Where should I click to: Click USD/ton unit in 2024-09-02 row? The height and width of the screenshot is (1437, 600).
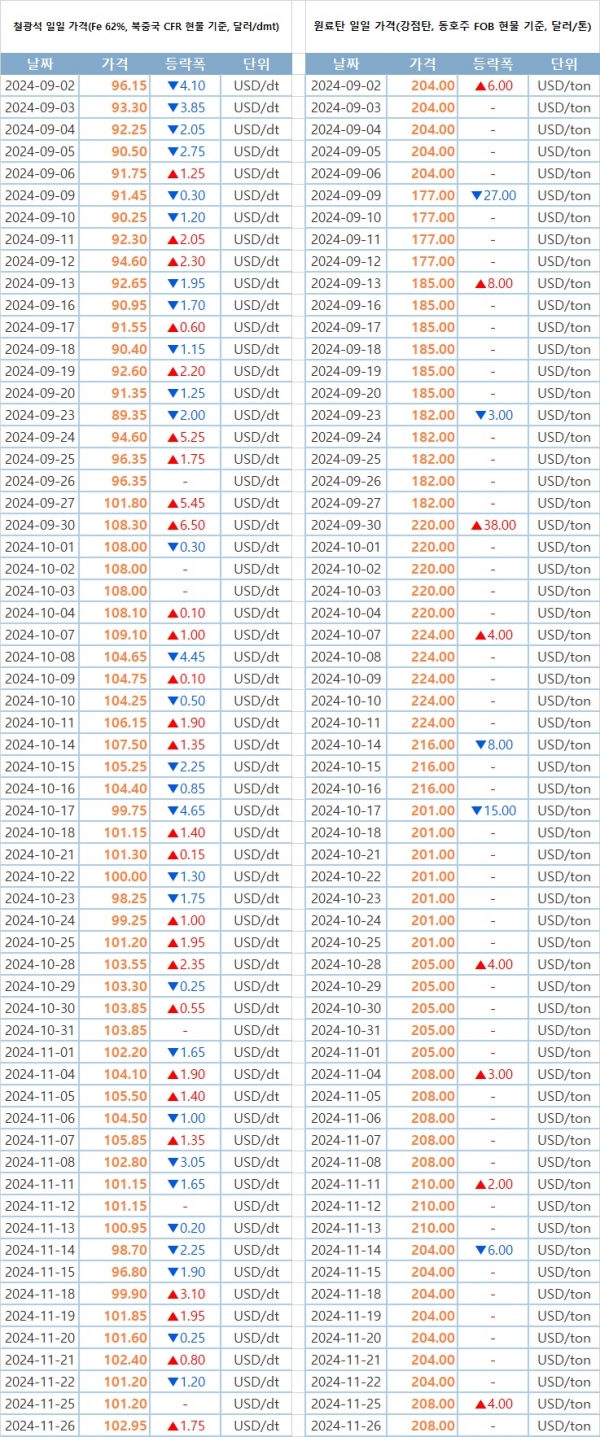[x=563, y=86]
